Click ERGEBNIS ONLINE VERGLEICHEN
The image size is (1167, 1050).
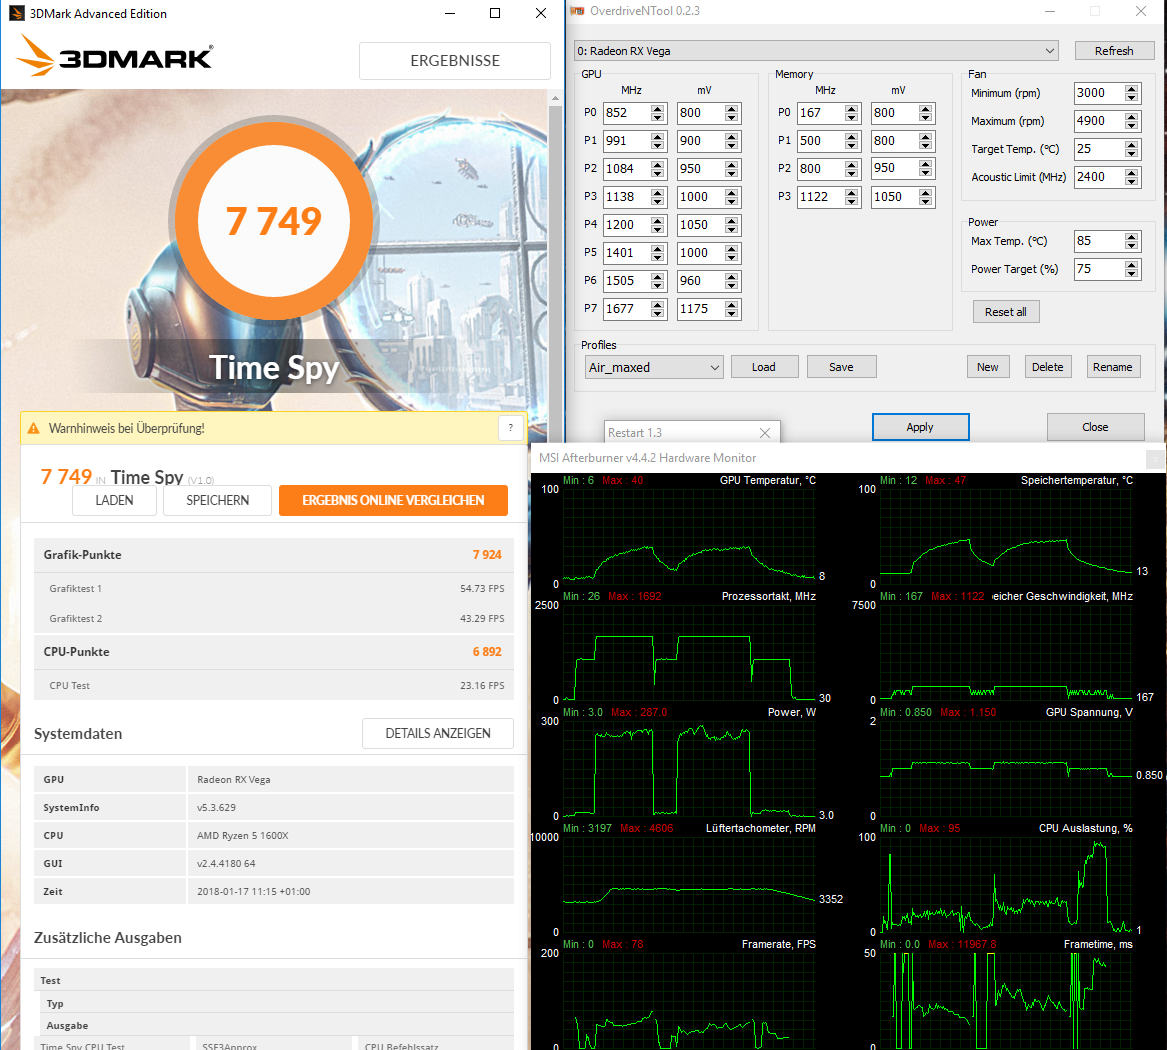[393, 500]
